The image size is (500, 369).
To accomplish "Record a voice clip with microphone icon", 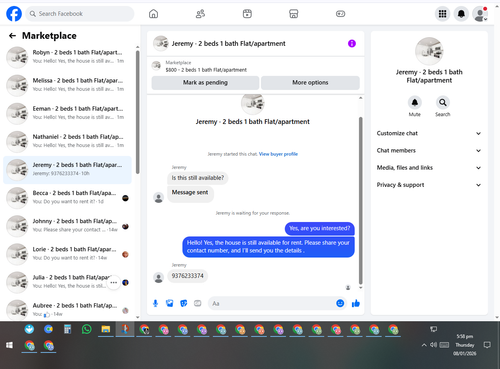I will pyautogui.click(x=155, y=303).
